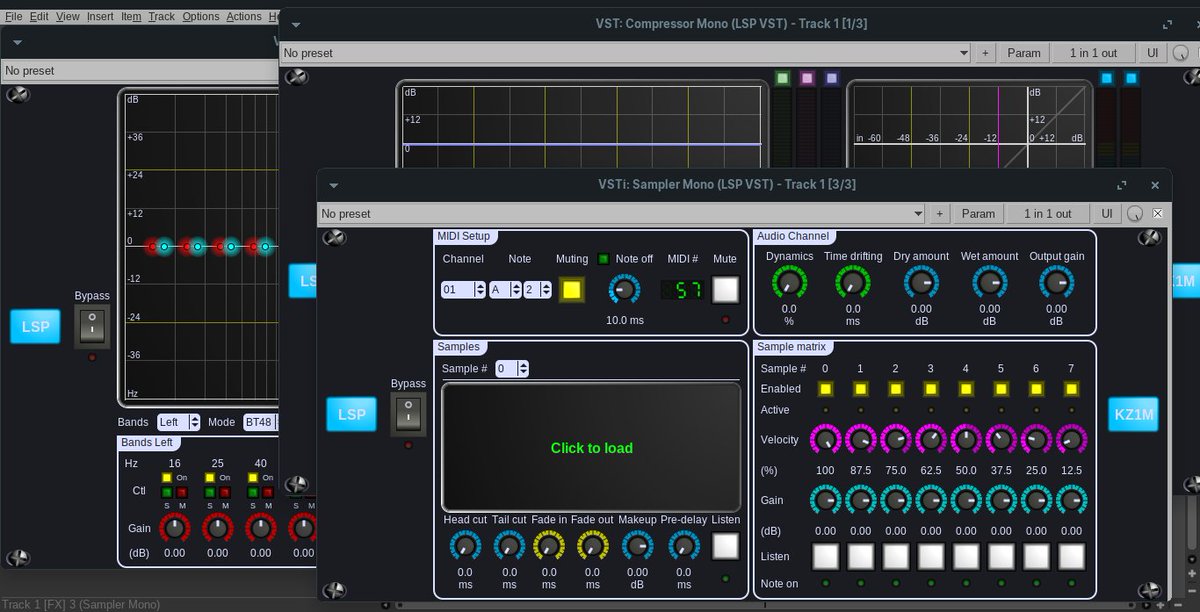Increment the Sample # spinner
The image size is (1200, 612).
[524, 365]
